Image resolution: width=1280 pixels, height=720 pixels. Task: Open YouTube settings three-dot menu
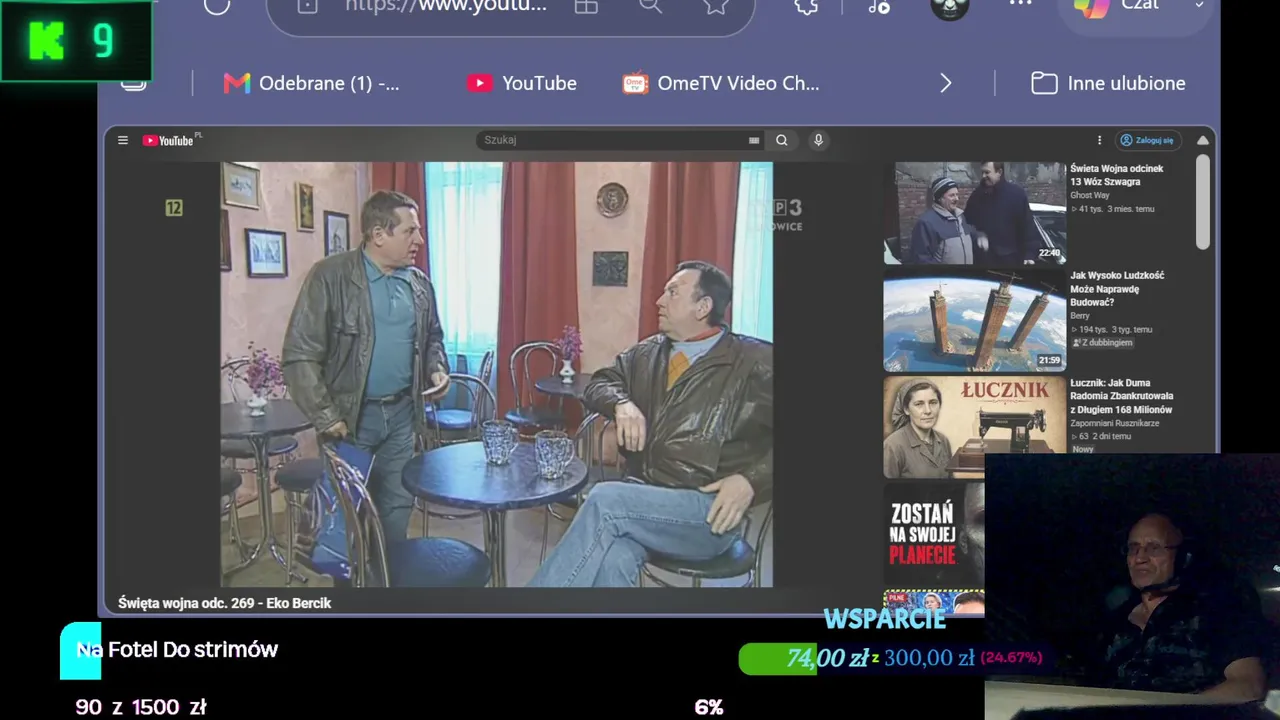click(1099, 141)
